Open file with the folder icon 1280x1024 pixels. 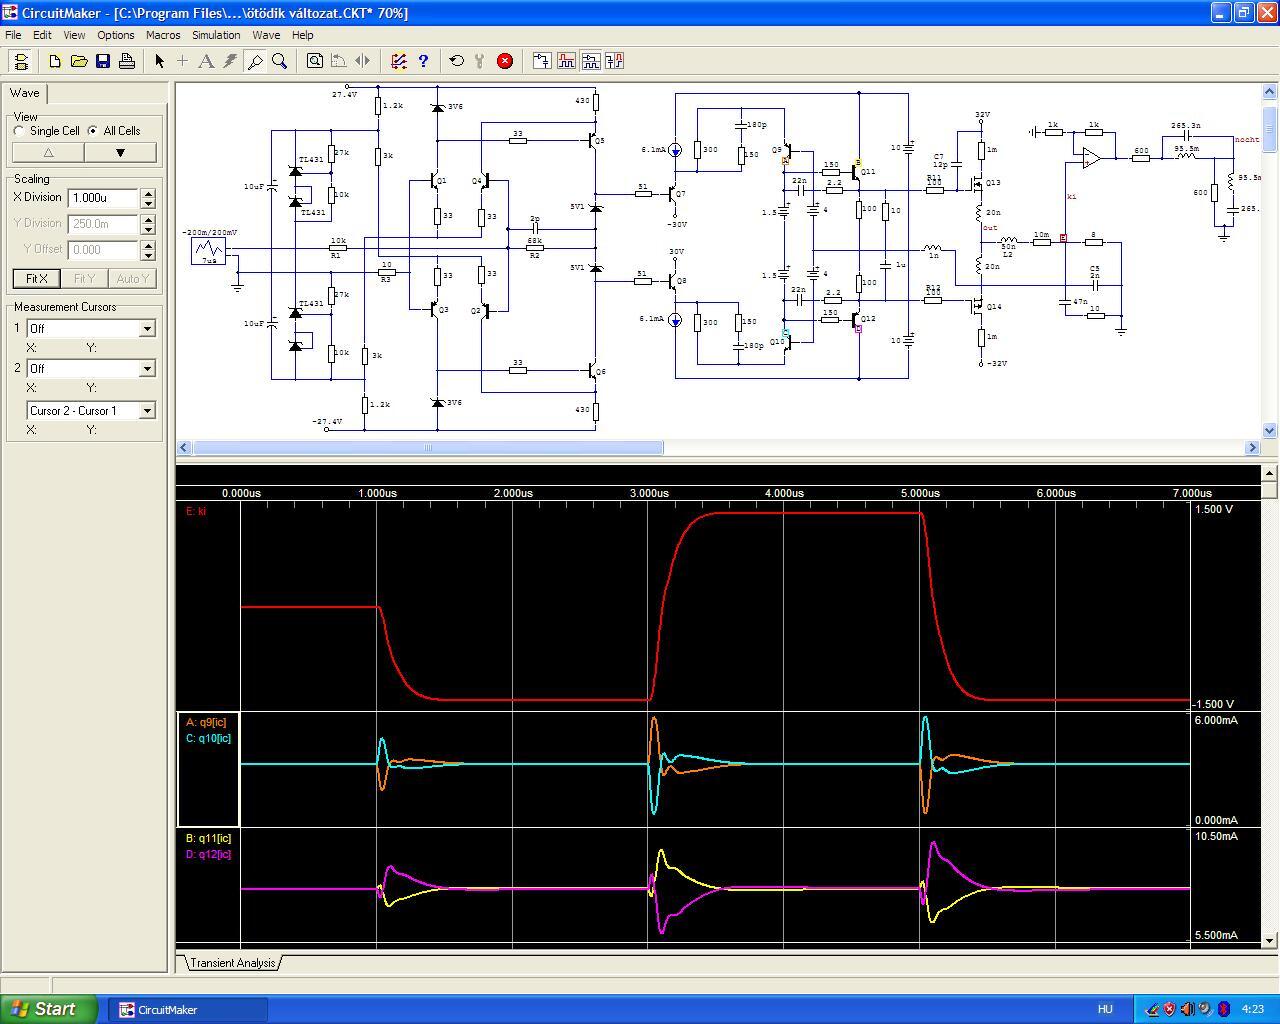(x=79, y=61)
